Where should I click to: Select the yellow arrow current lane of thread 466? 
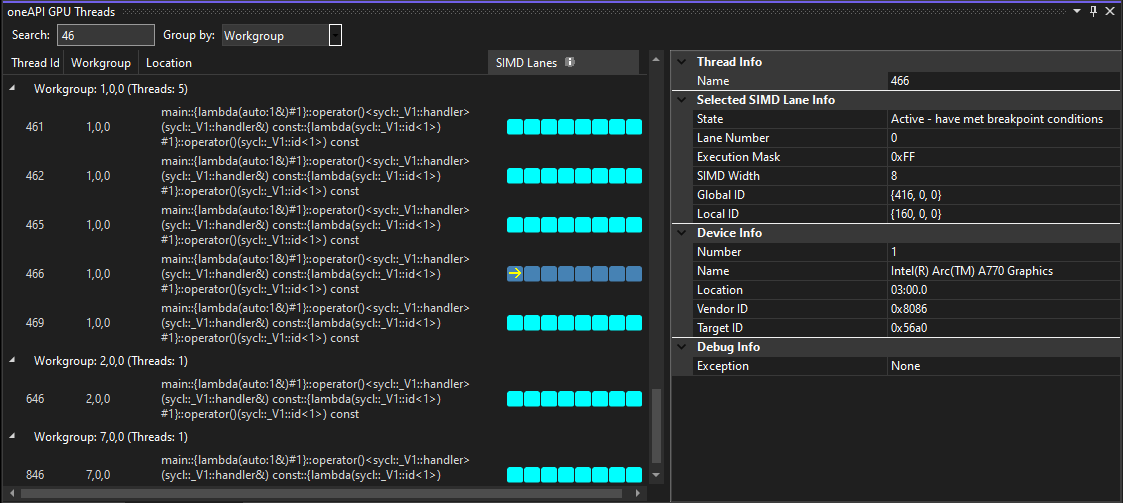pos(514,274)
